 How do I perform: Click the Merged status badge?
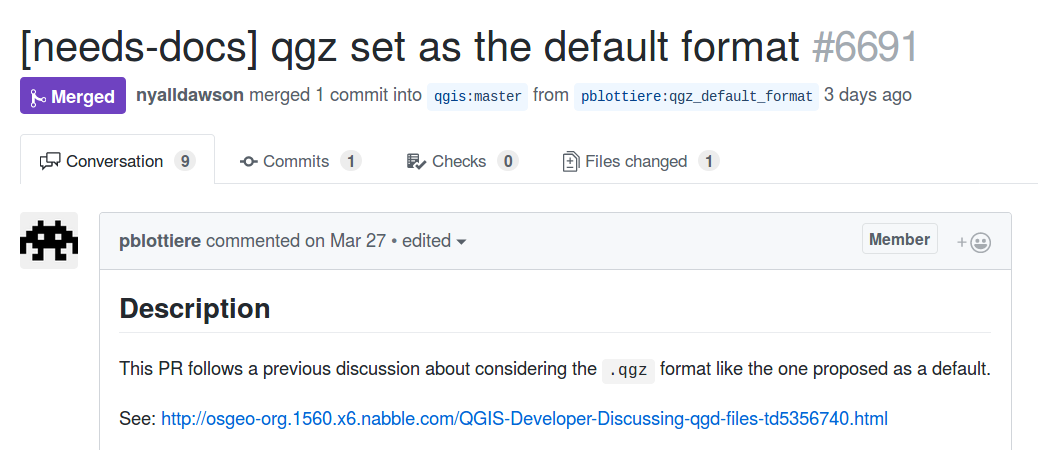pyautogui.click(x=73, y=96)
